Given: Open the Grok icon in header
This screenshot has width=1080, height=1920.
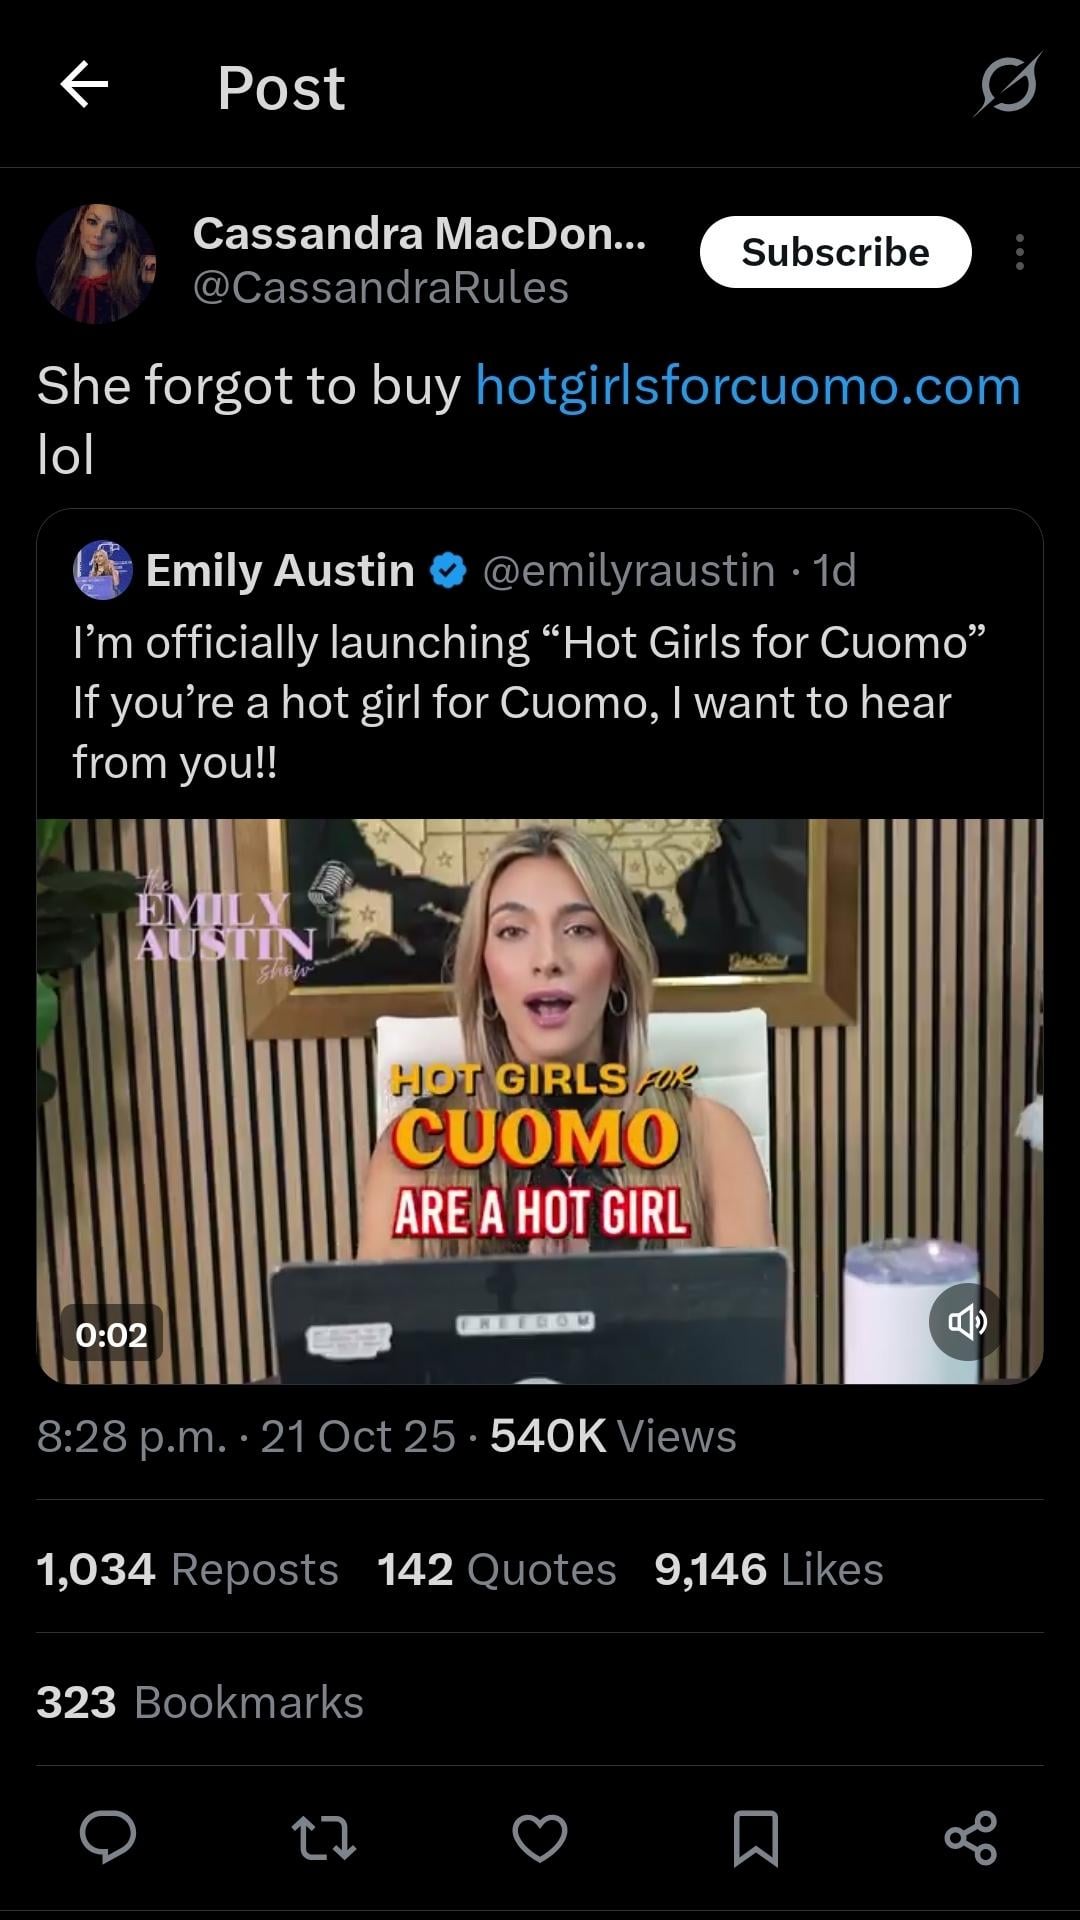Looking at the screenshot, I should pos(1007,85).
